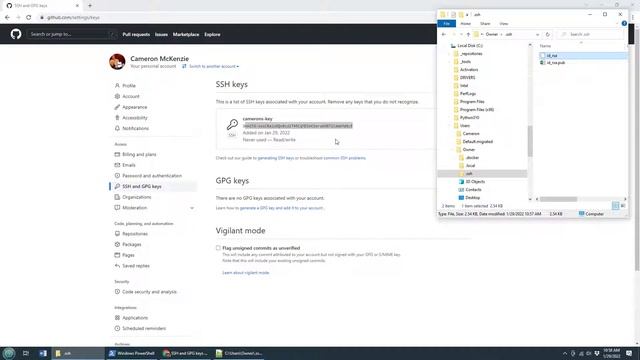
Task: Click File Explorer's up-folder arrow
Action: click(468, 34)
